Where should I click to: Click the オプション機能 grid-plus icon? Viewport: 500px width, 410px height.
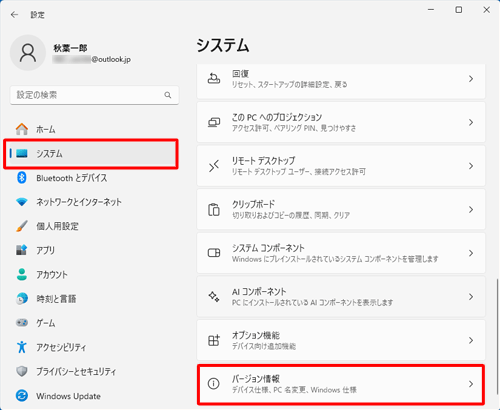(214, 340)
